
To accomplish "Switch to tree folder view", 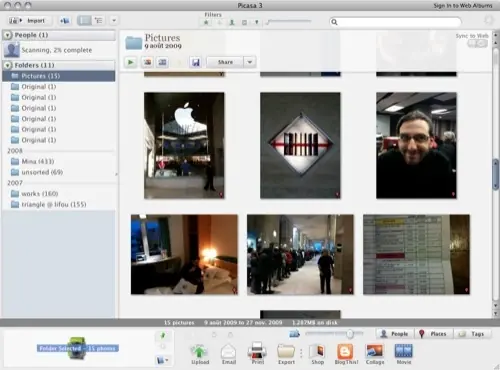I will [x=99, y=21].
